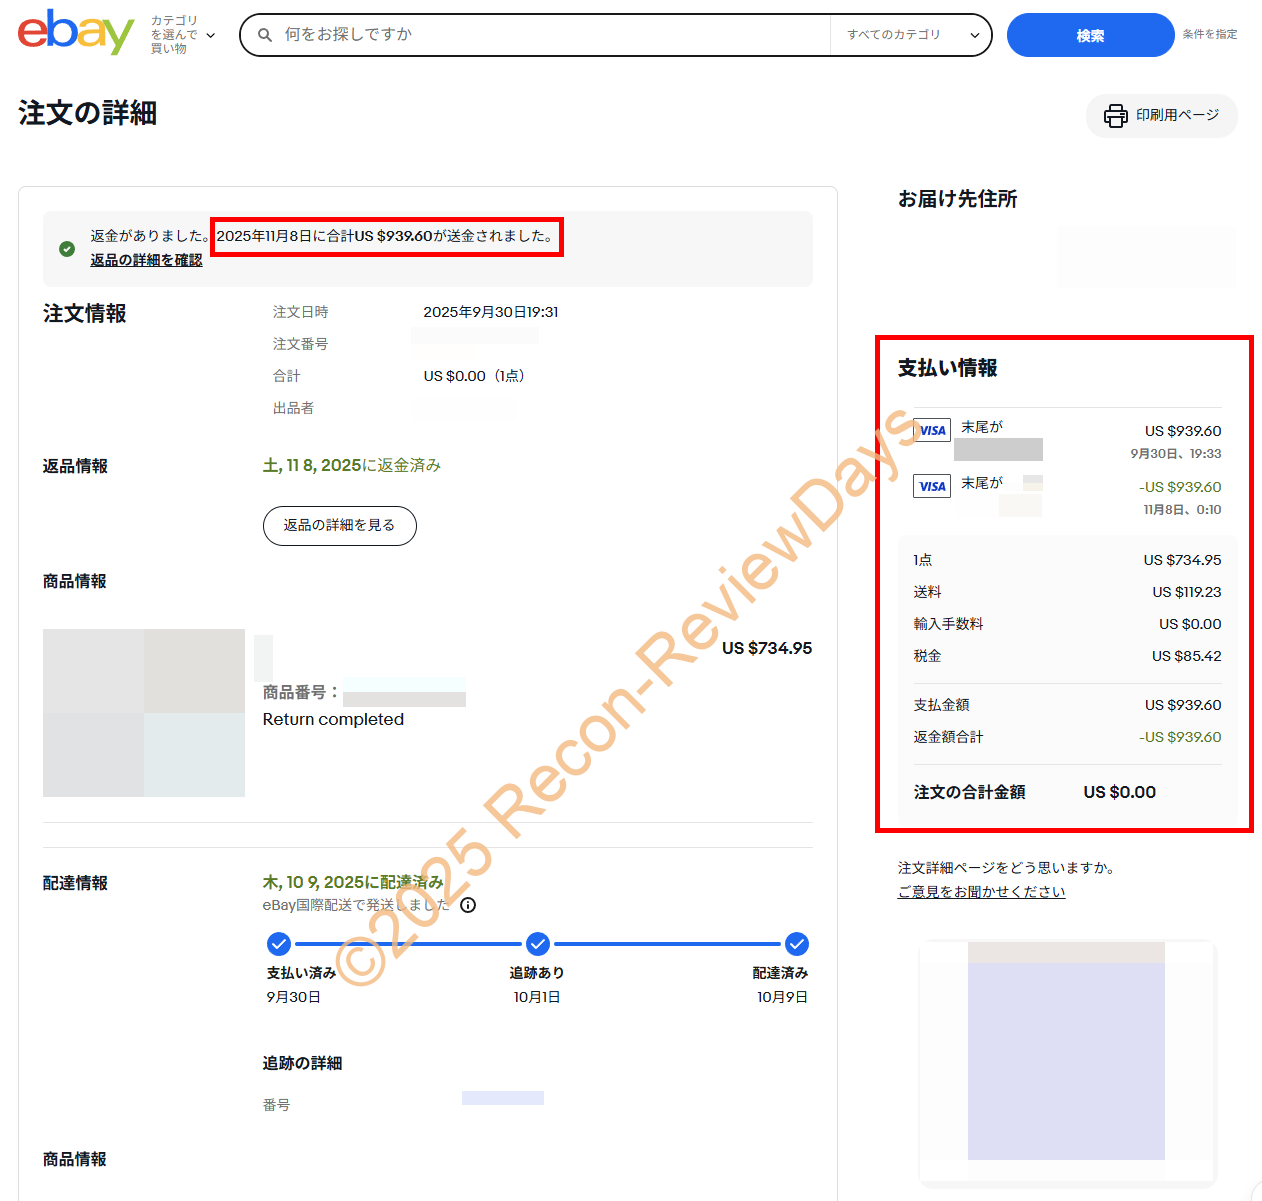Click the 送料 US $119.23 amount

coord(1187,592)
